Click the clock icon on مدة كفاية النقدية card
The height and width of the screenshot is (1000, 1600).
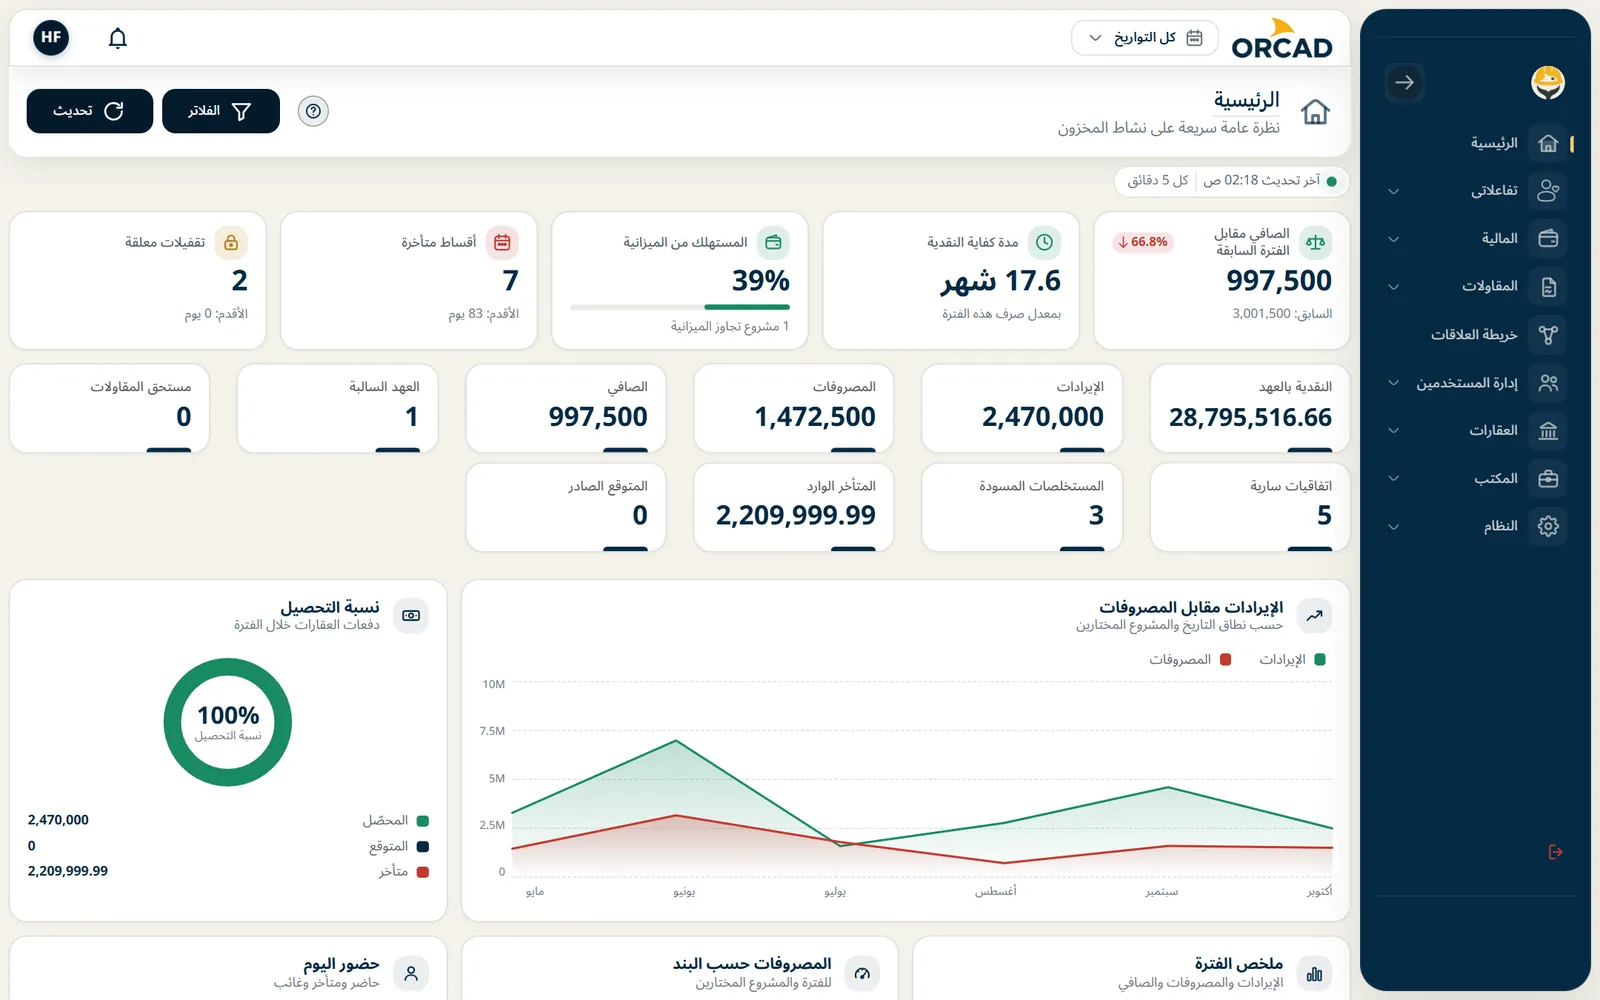[x=1044, y=242]
